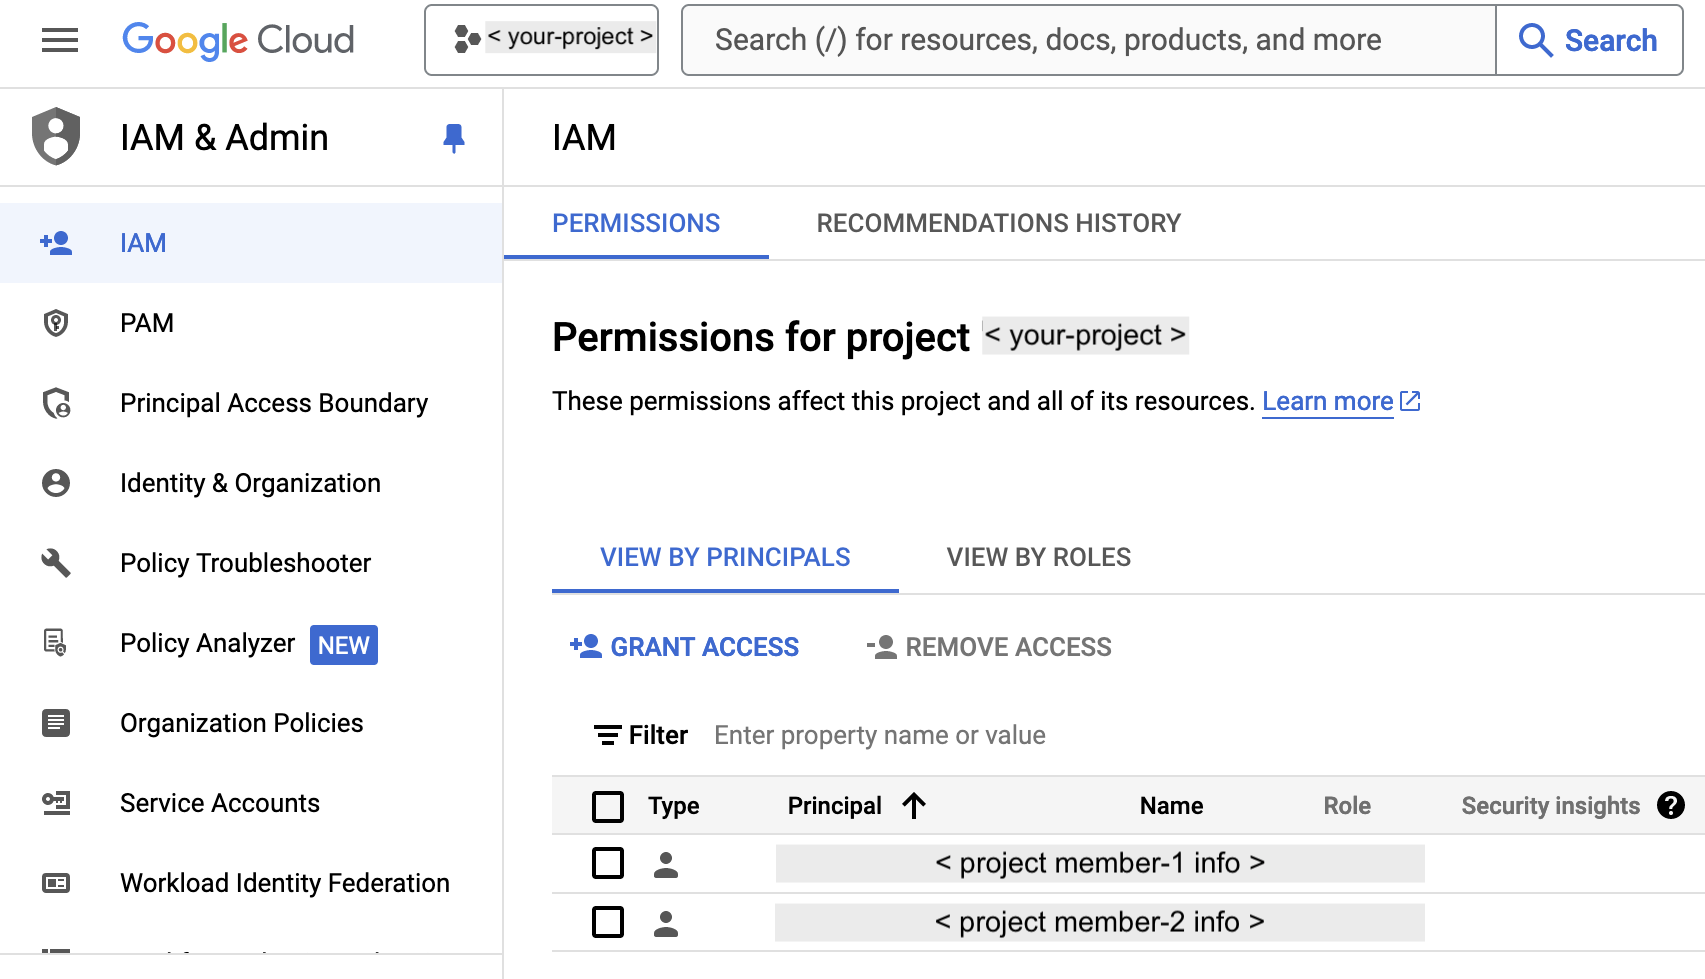This screenshot has height=979, width=1705.
Task: Open Workload Identity Federation page
Action: (x=251, y=883)
